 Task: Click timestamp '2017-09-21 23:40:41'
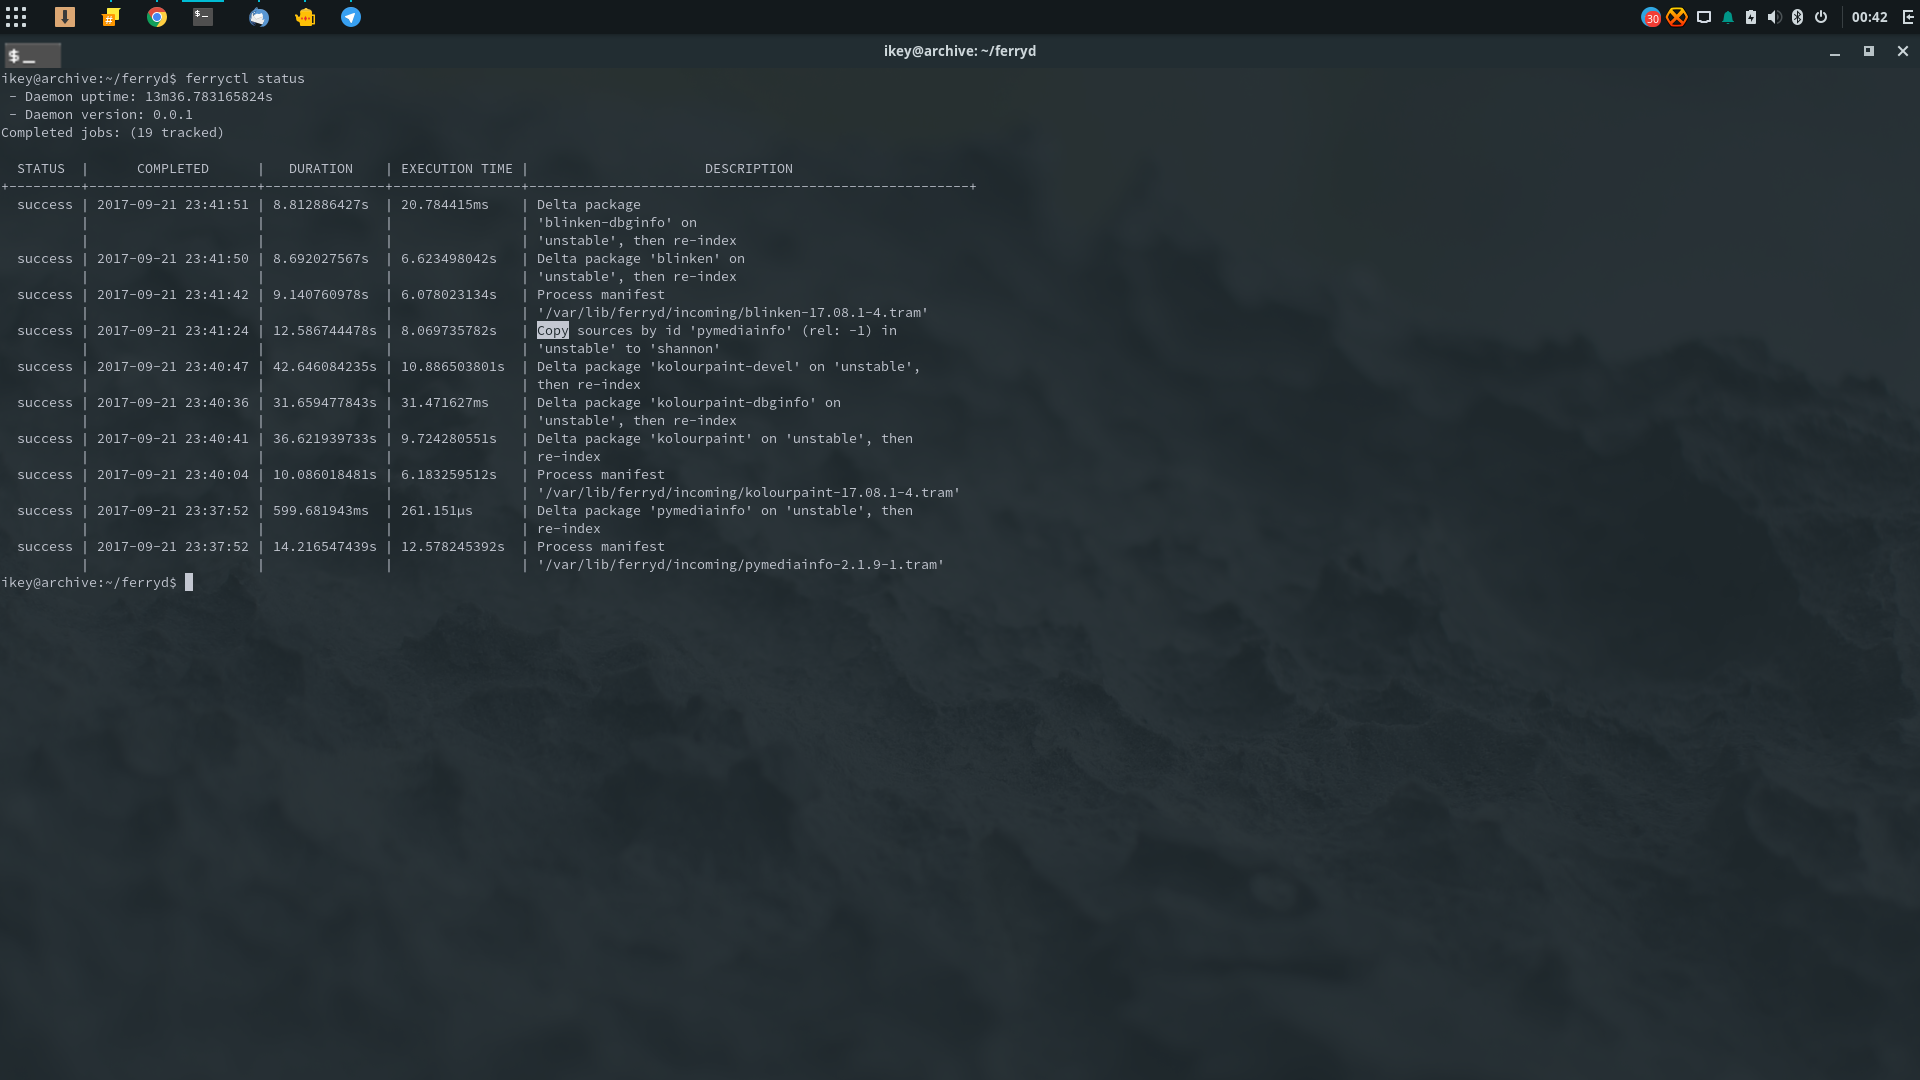(x=173, y=439)
